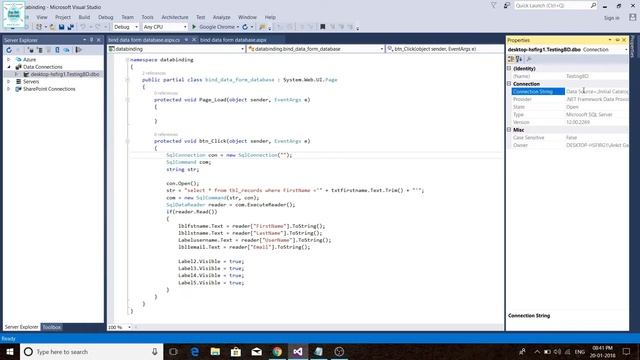Switch to Toolbox tab at bottom
This screenshot has width=640, height=360.
pyautogui.click(x=52, y=327)
